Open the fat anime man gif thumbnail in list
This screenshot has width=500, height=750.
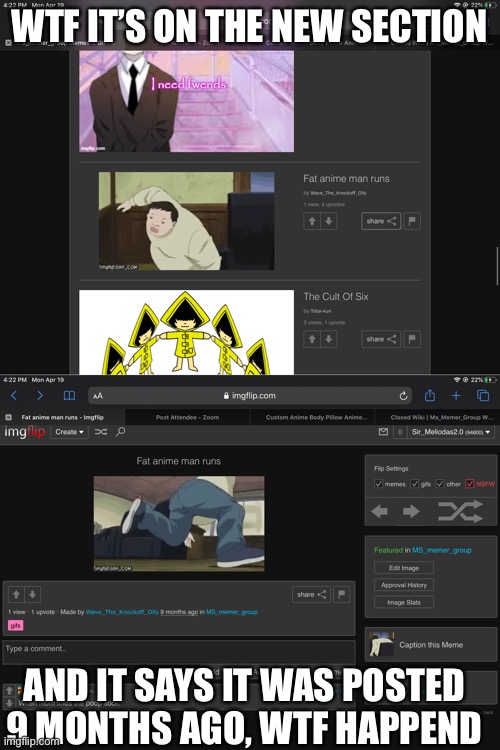tap(187, 221)
